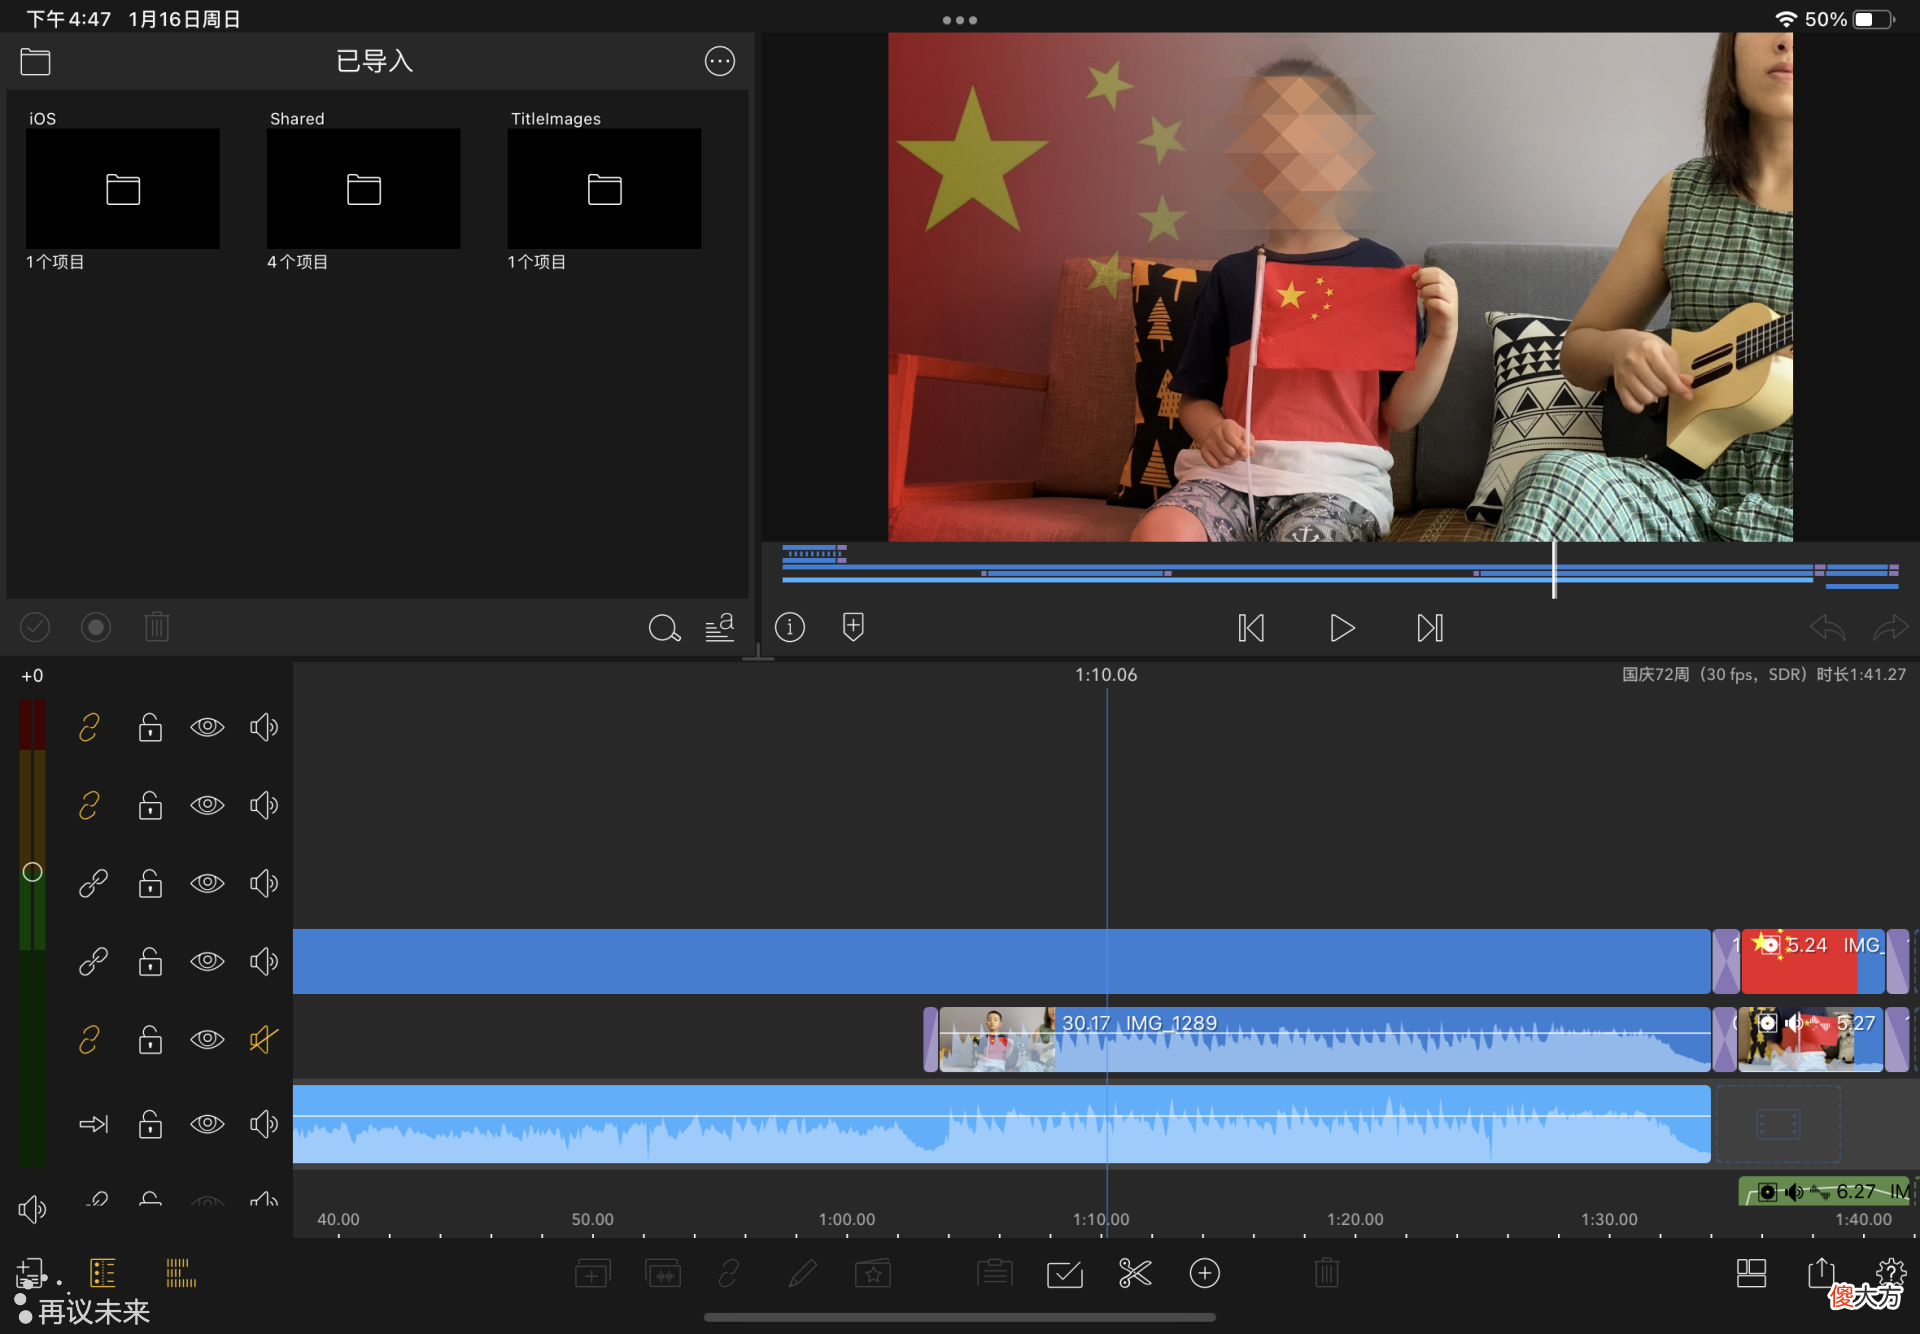Jump to the next edit point
The width and height of the screenshot is (1920, 1334).
tap(1430, 628)
